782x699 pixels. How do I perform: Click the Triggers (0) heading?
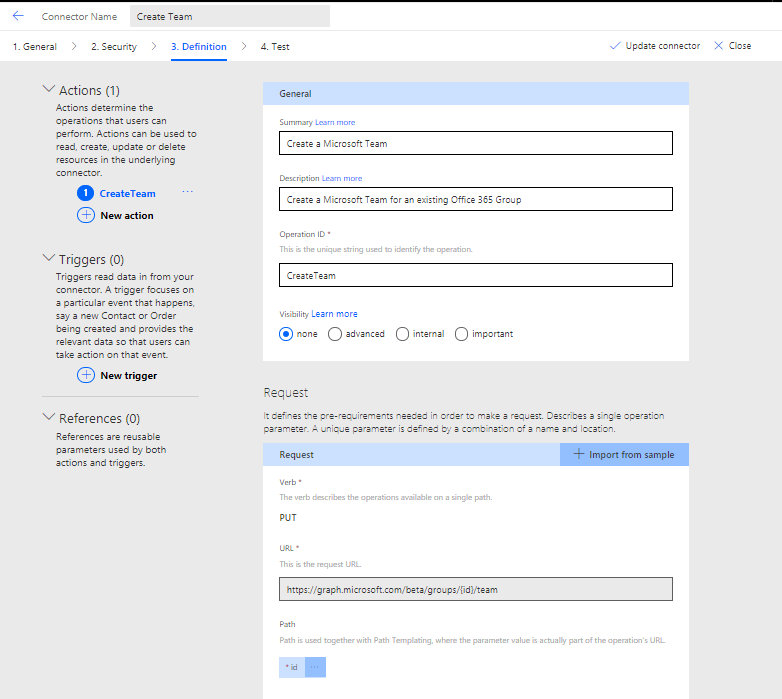[91, 260]
